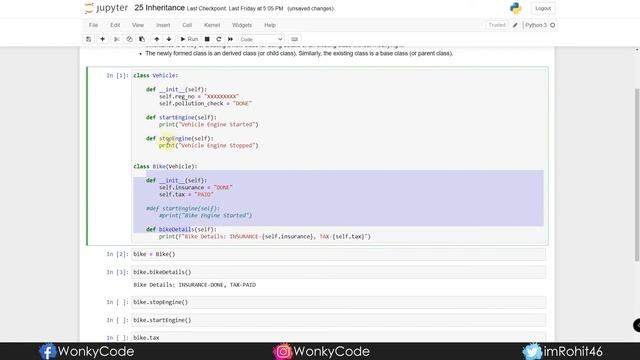Image resolution: width=640 pixels, height=360 pixels.
Task: Open the Help menu
Action: click(x=270, y=25)
